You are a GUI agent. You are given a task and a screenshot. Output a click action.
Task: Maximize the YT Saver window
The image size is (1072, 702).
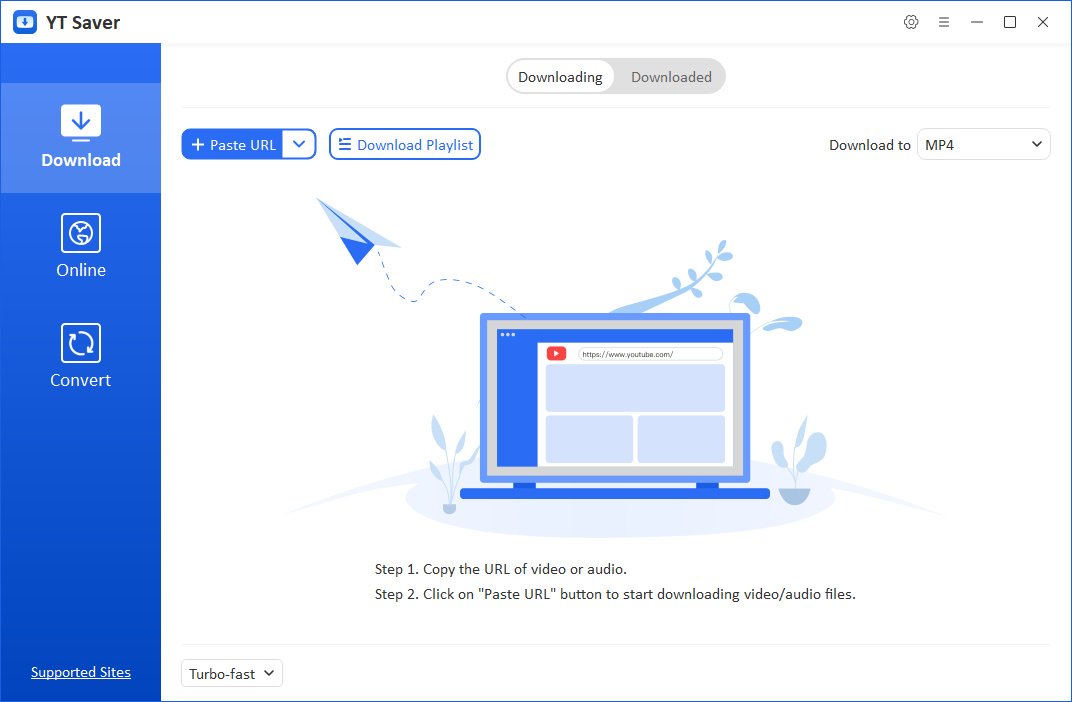tap(1010, 22)
